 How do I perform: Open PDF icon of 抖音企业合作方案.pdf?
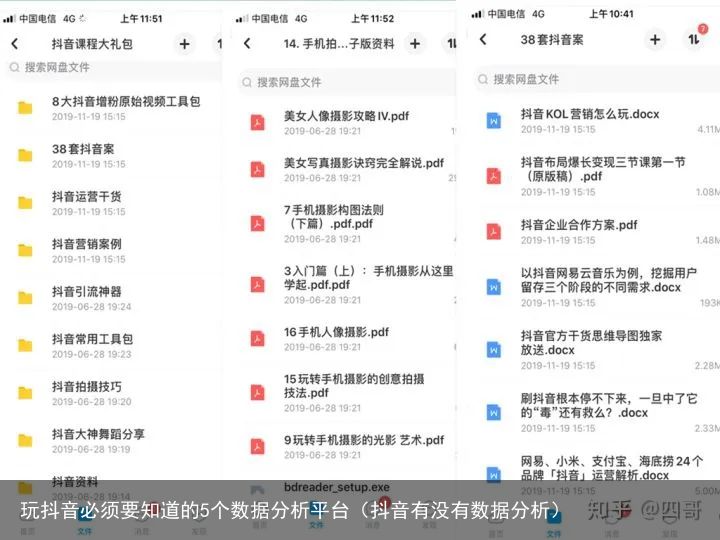click(494, 231)
